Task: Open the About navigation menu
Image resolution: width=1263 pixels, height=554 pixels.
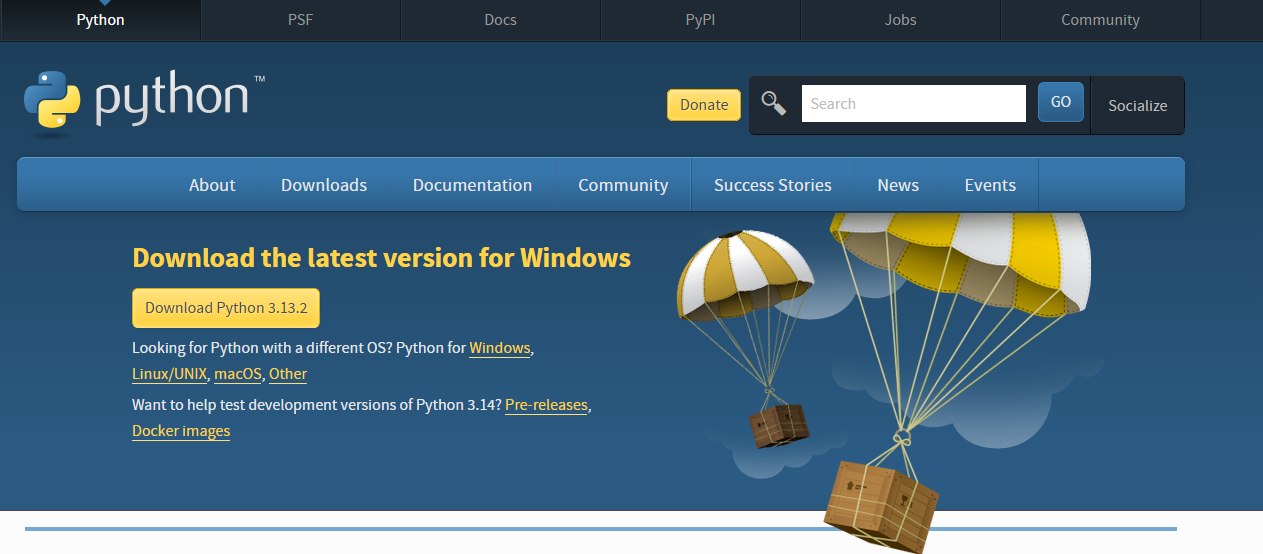Action: (x=212, y=185)
